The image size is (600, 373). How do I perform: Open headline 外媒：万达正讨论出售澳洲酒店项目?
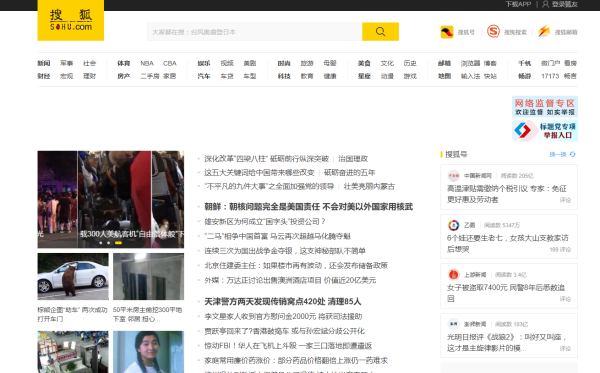[290, 280]
